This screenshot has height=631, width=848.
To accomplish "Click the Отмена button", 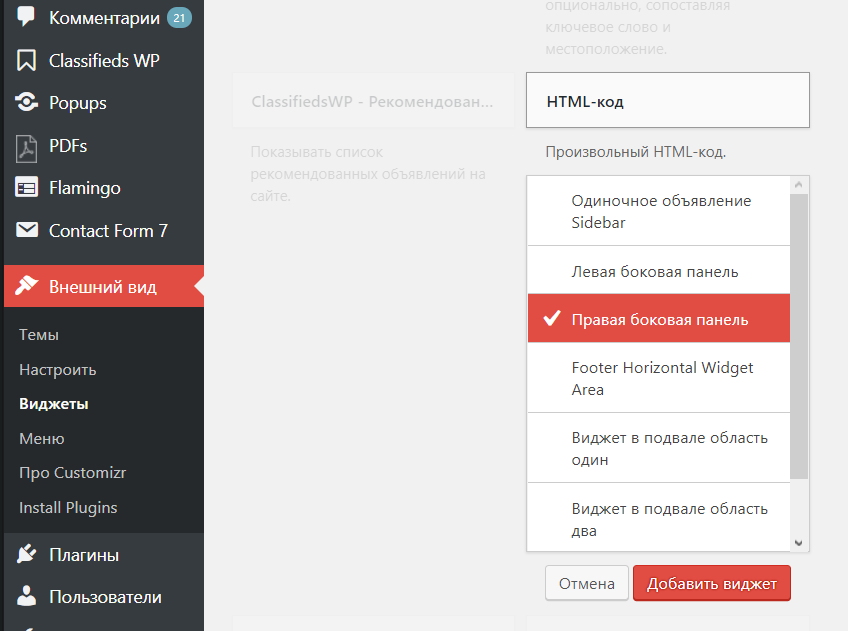I will point(587,583).
